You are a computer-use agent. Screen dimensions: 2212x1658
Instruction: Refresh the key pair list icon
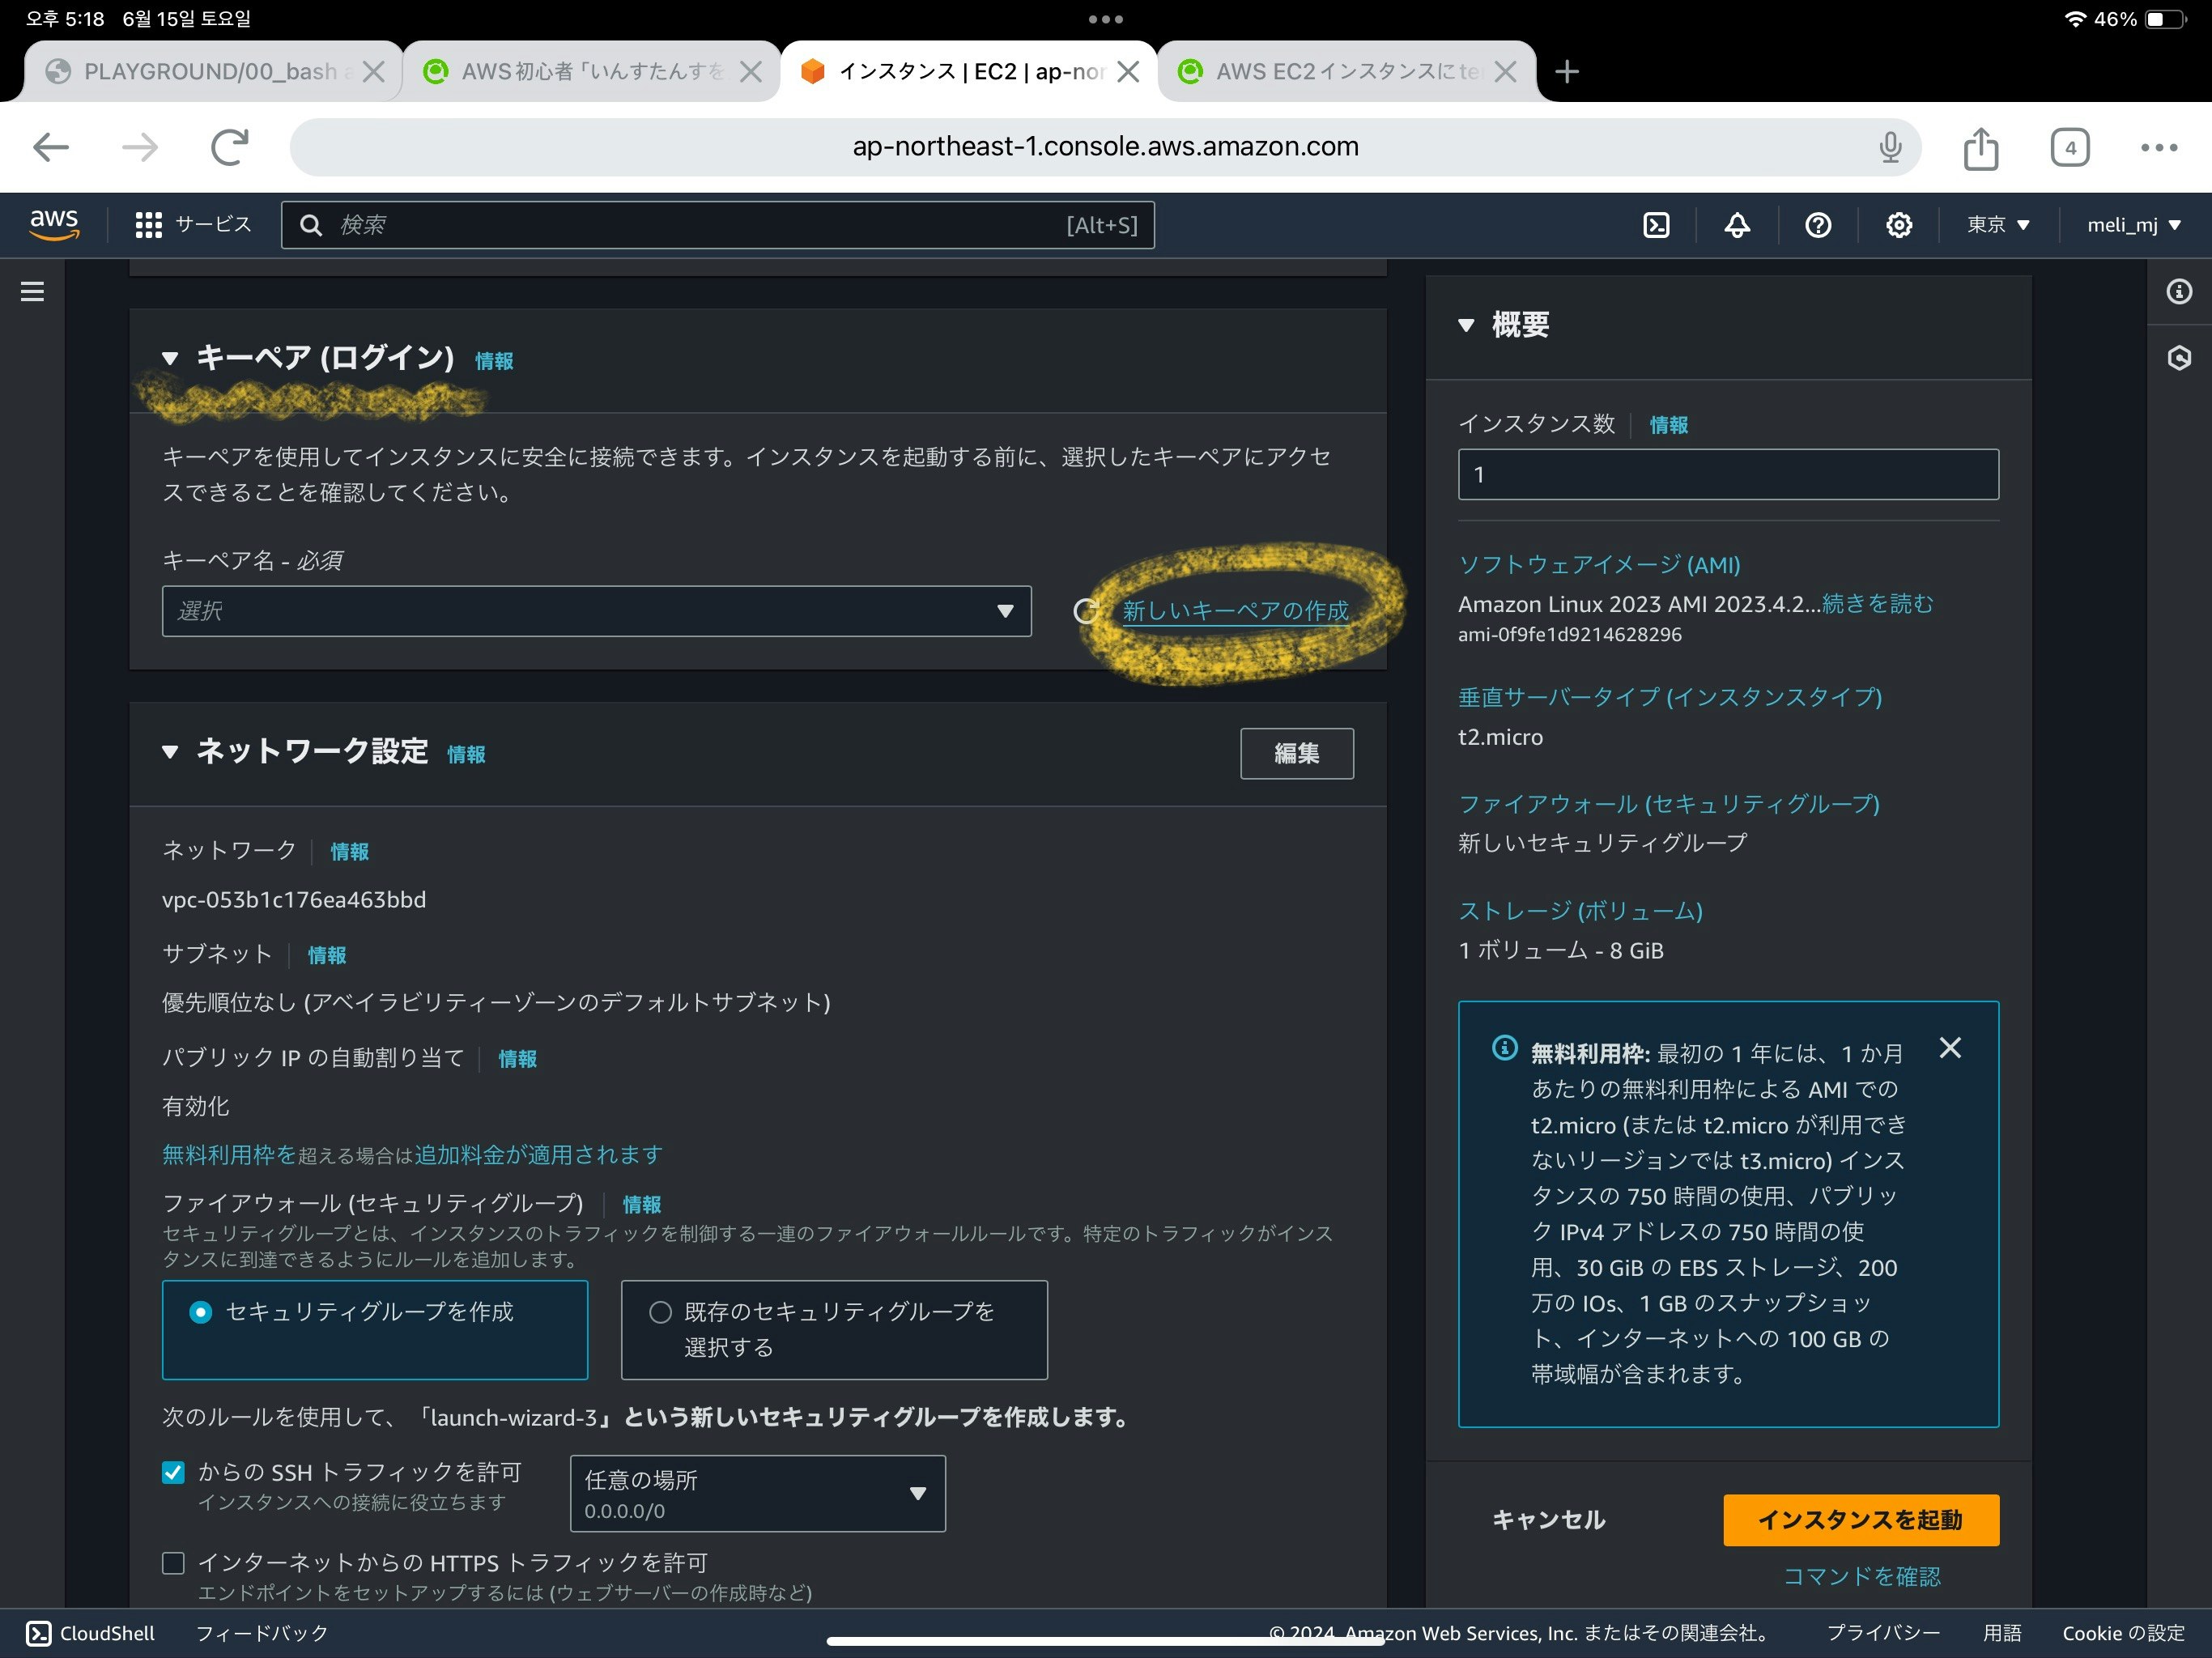1085,611
